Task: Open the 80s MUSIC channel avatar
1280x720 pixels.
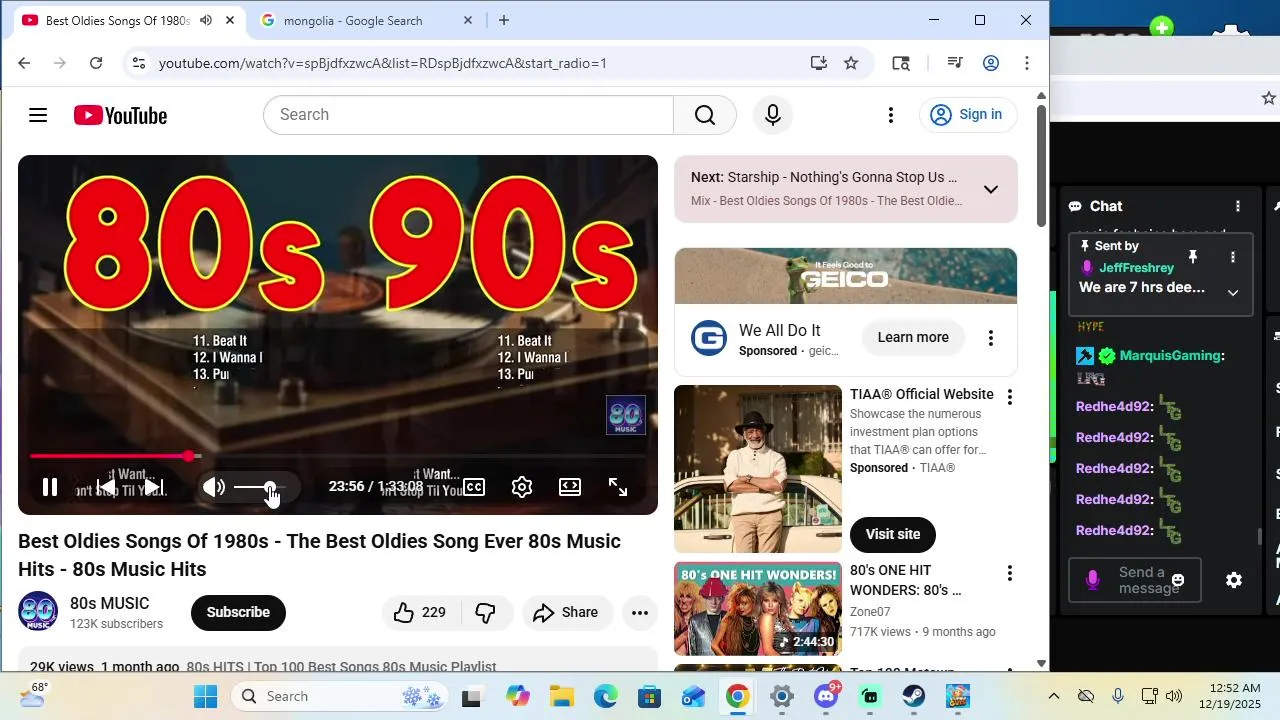Action: tap(38, 612)
